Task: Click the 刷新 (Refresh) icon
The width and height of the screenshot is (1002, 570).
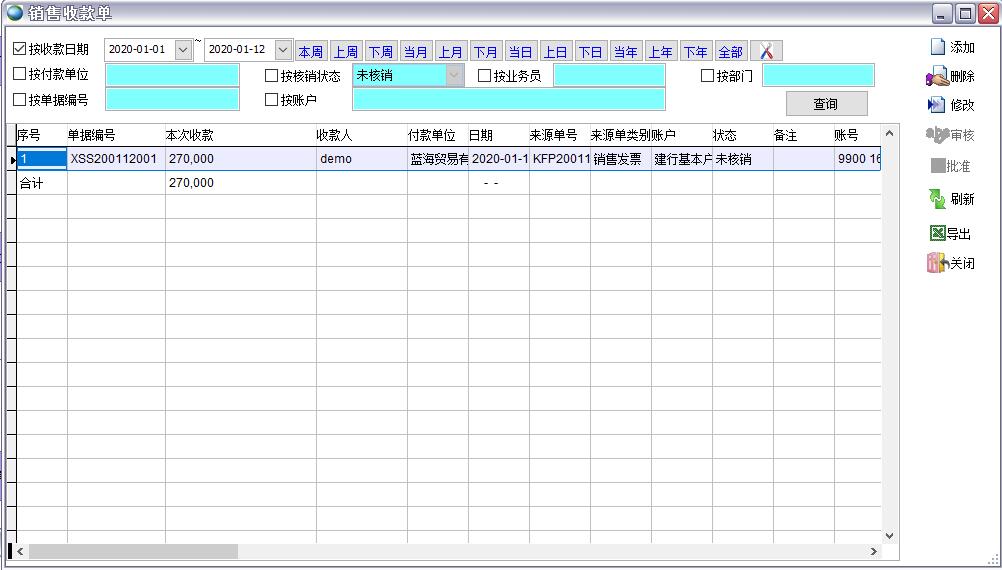Action: click(x=937, y=199)
